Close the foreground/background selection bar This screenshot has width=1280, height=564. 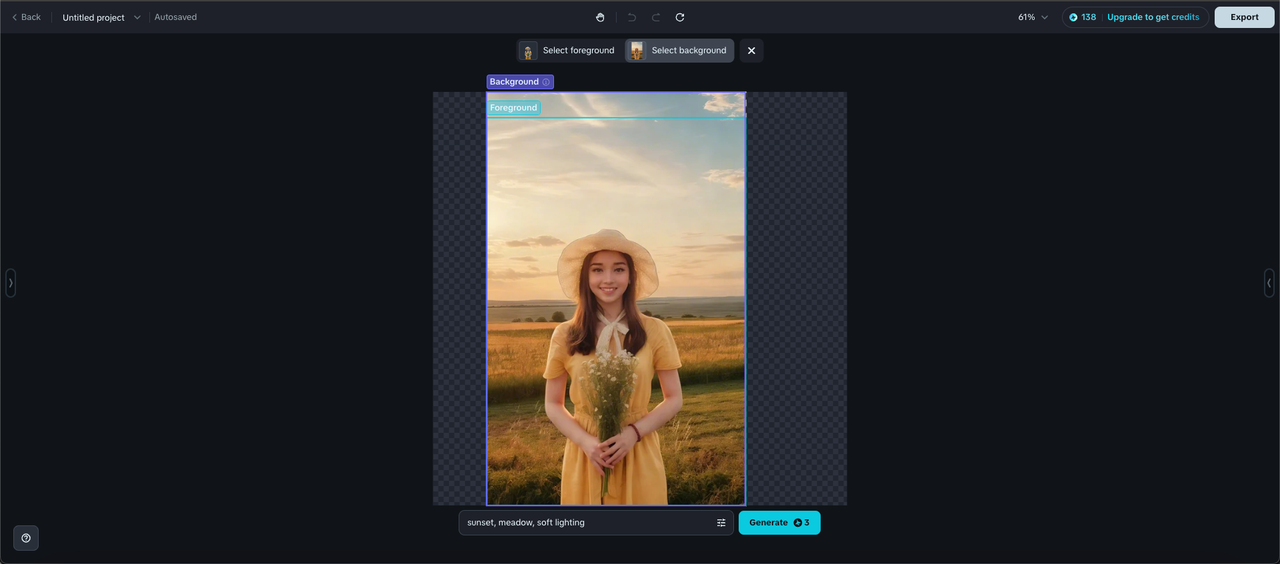tap(752, 51)
